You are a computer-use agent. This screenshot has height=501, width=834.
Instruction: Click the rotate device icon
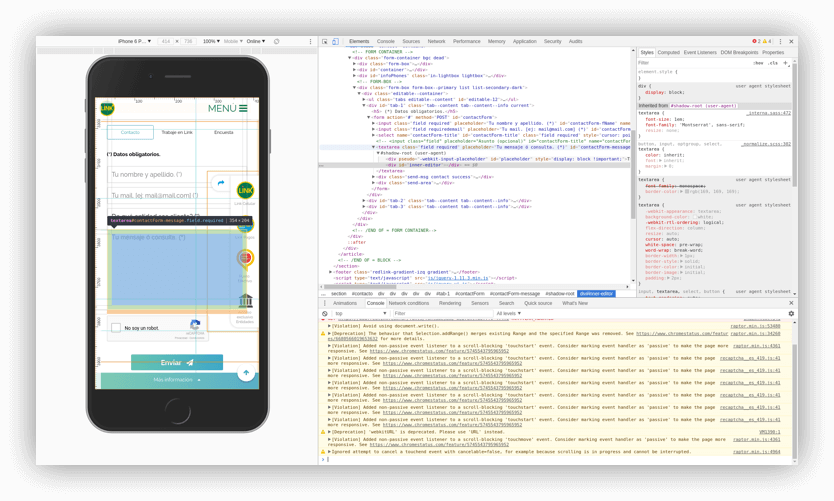pyautogui.click(x=277, y=41)
